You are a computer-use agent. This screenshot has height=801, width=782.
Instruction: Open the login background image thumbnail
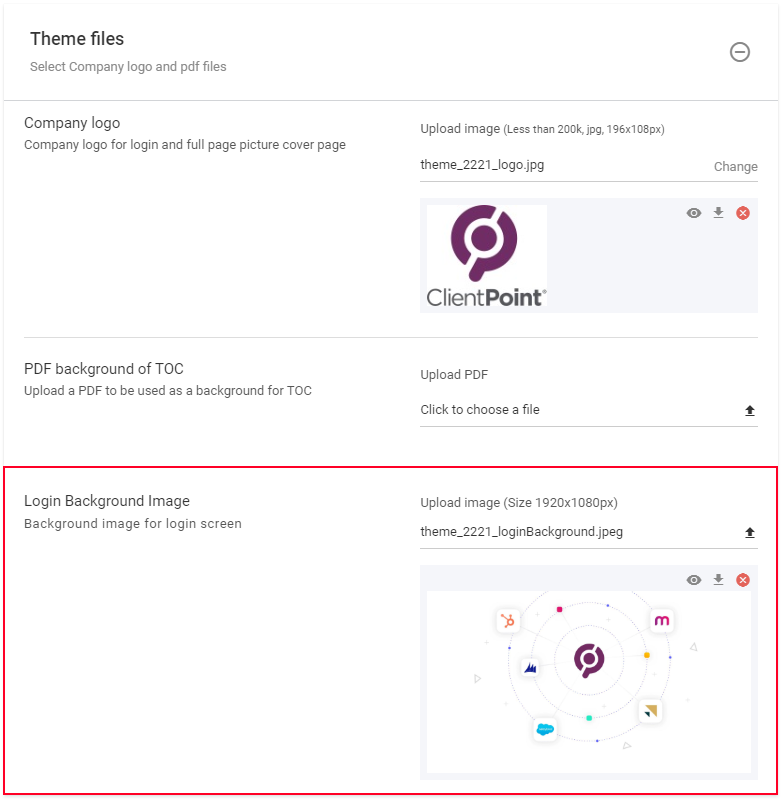pos(588,681)
